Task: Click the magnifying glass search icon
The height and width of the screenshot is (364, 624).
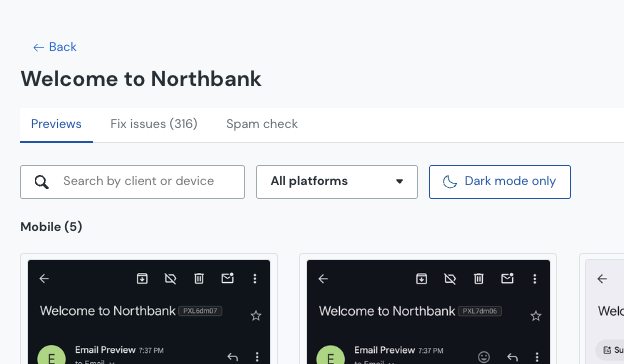Action: (41, 182)
